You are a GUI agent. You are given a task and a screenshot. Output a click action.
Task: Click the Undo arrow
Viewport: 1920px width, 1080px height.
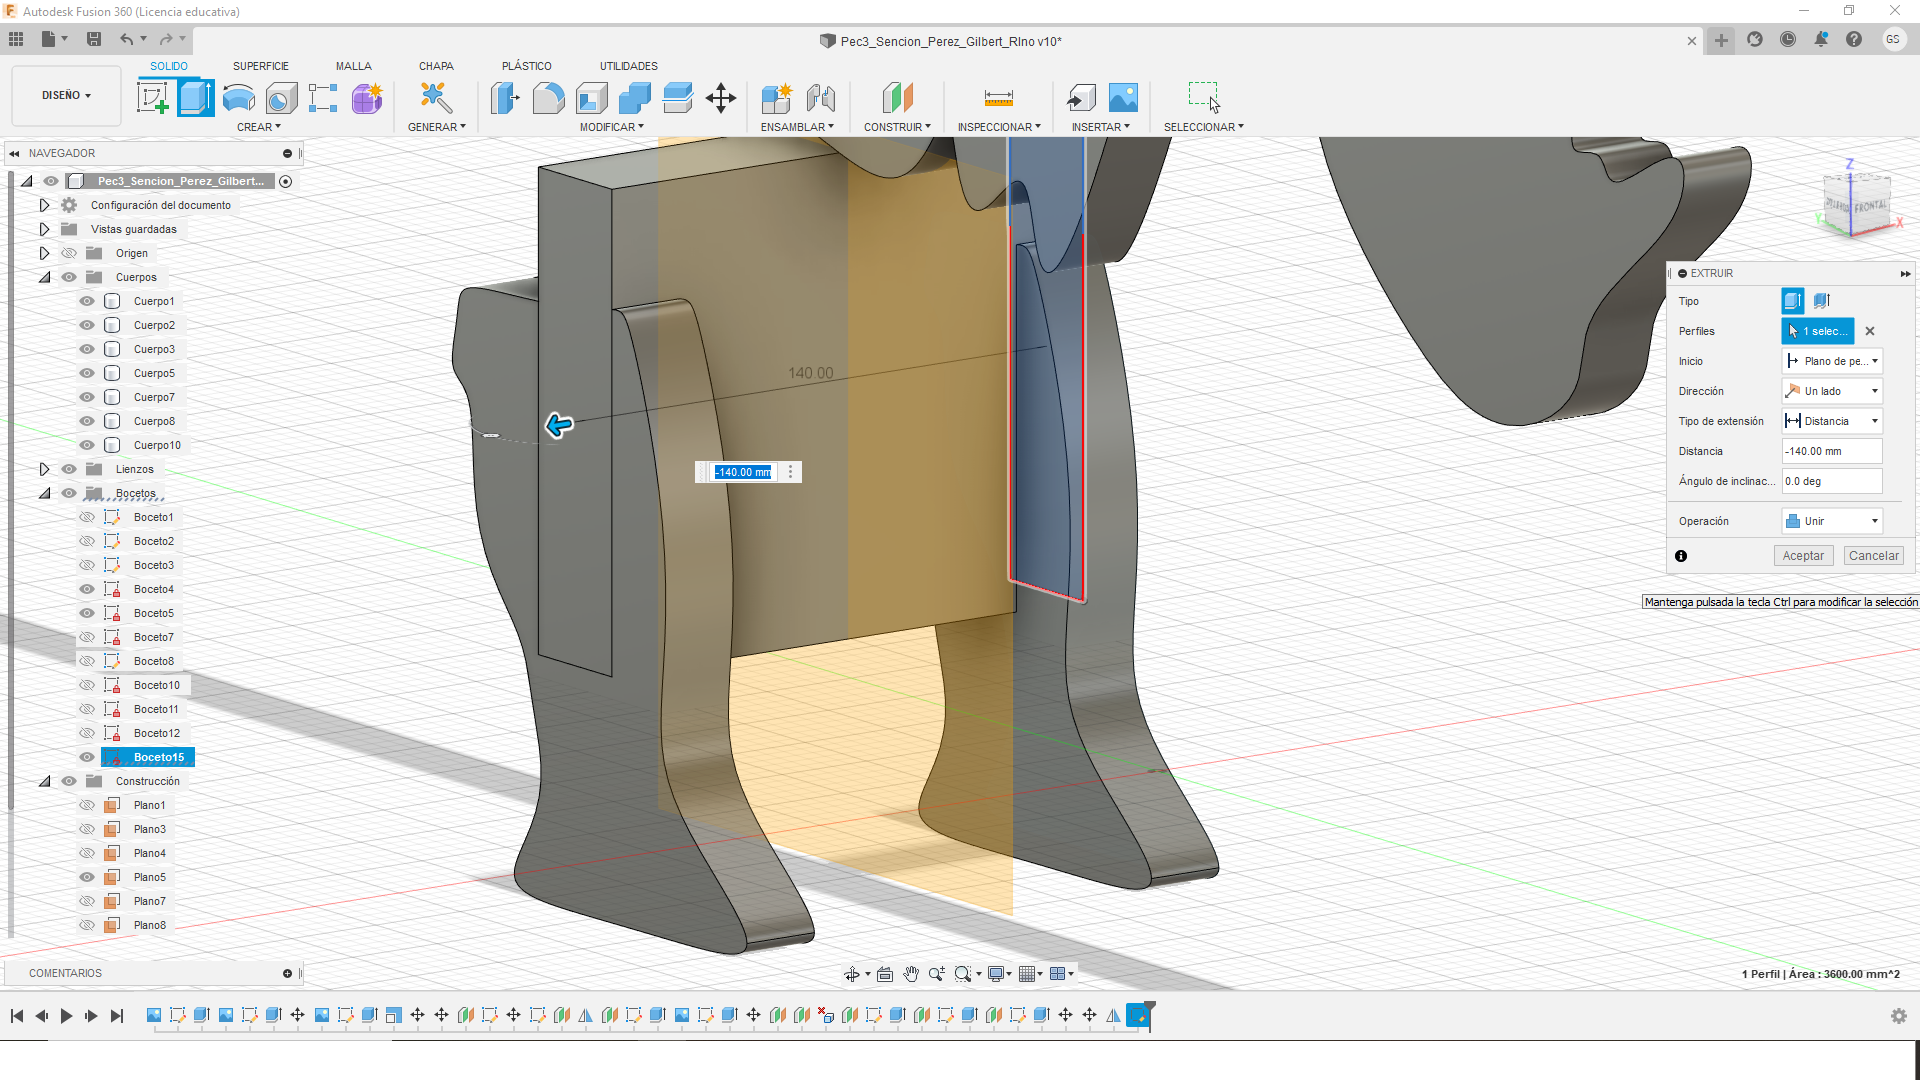(127, 39)
